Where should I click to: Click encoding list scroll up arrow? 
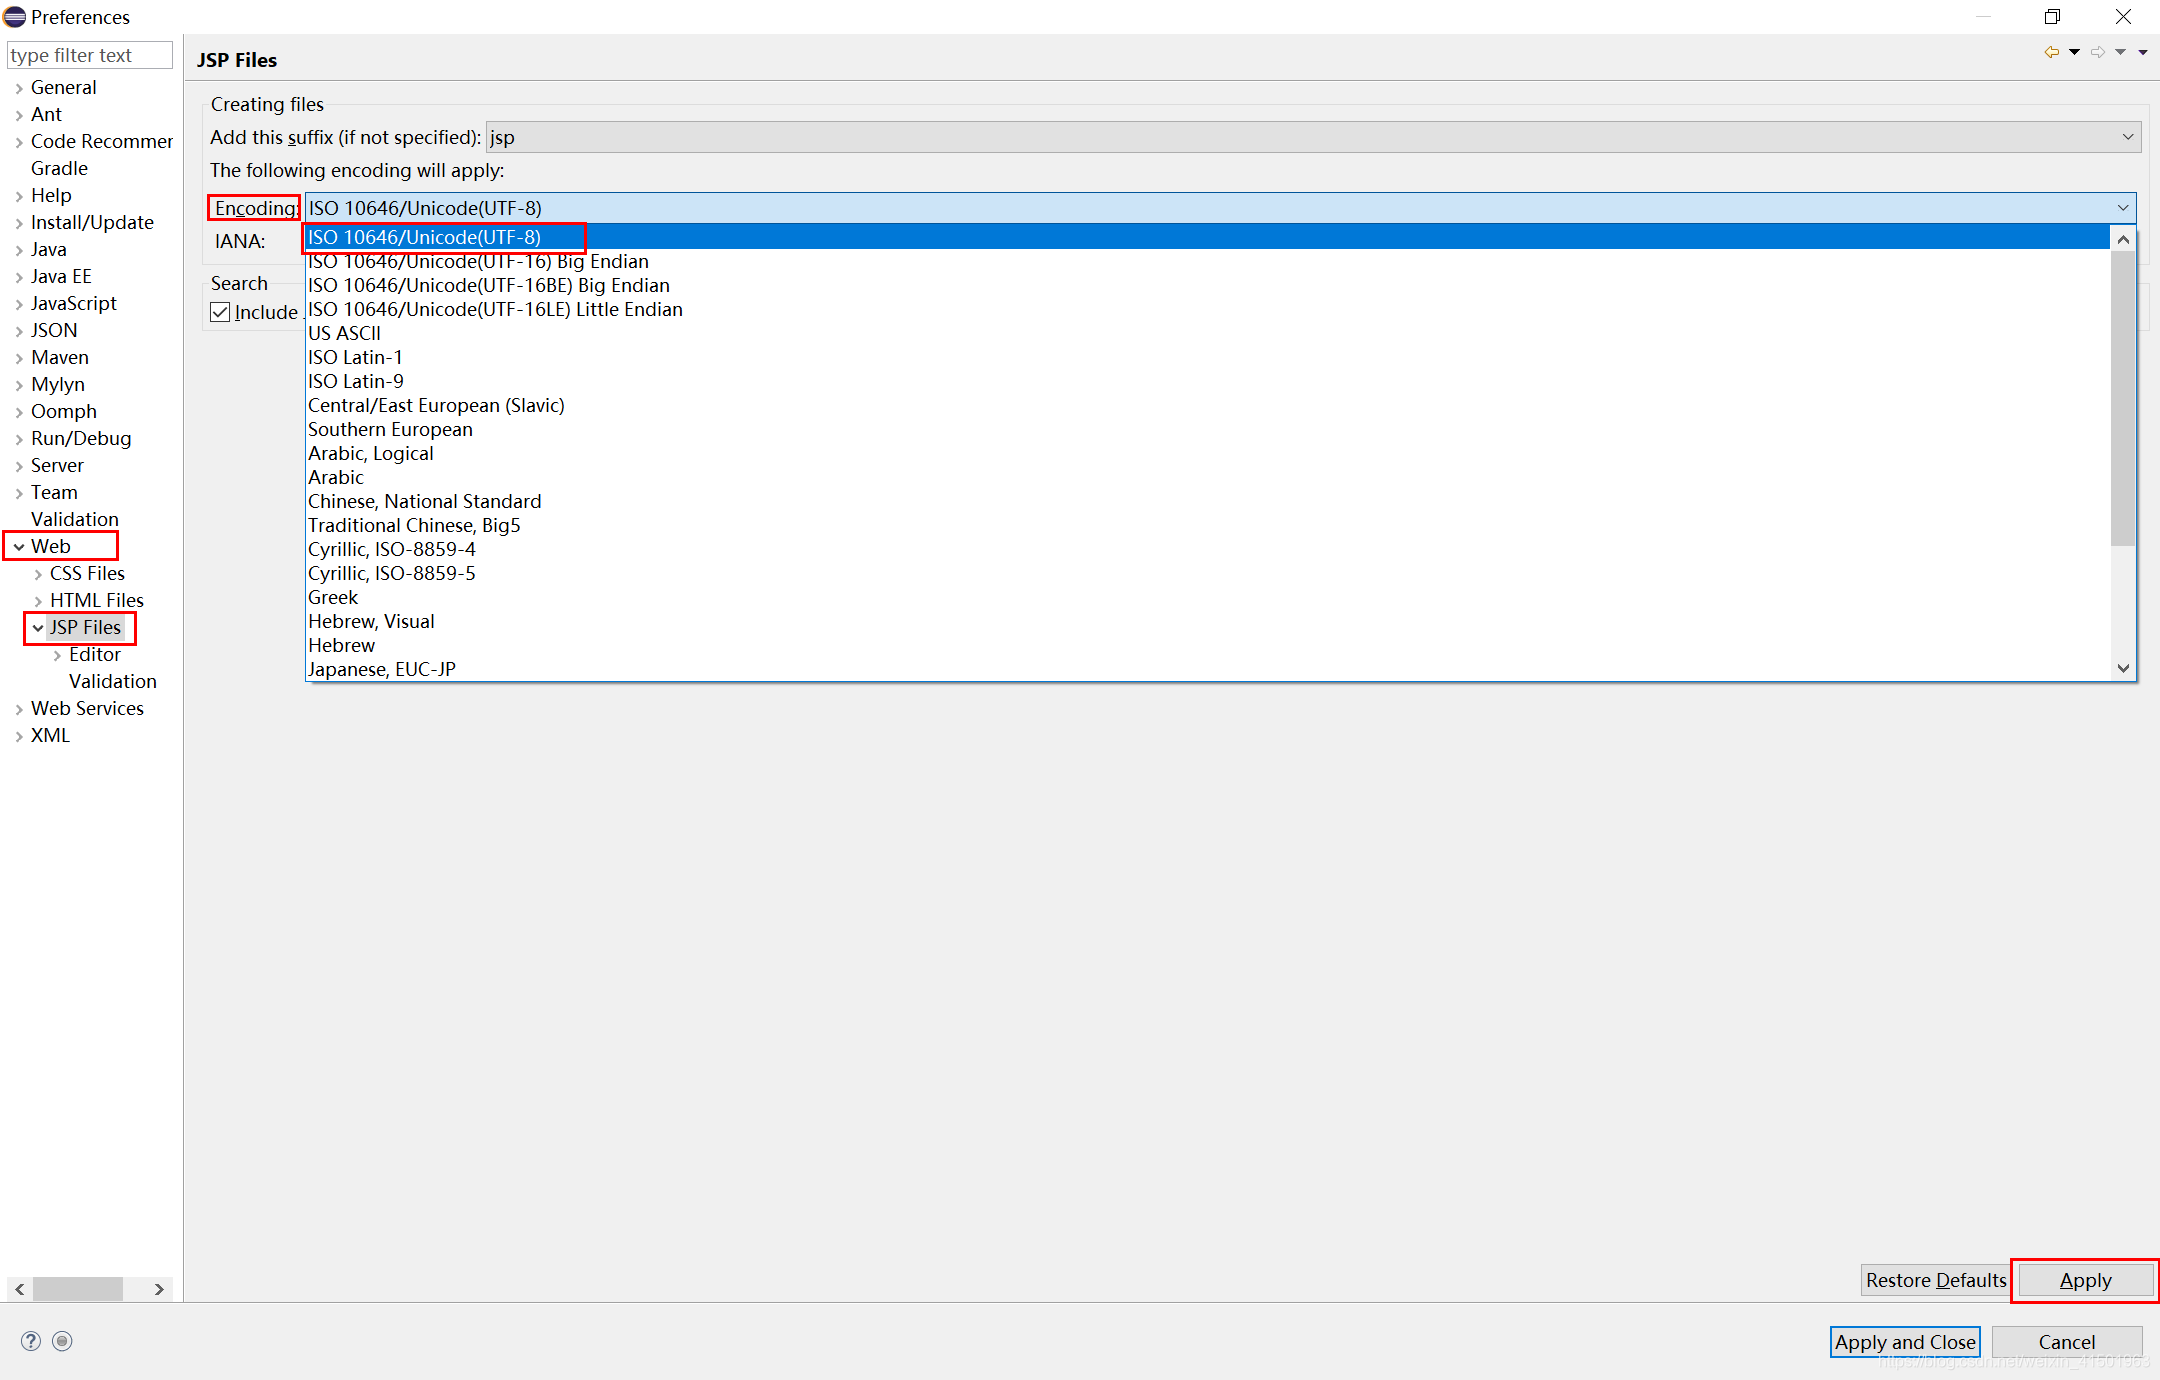pyautogui.click(x=2123, y=240)
